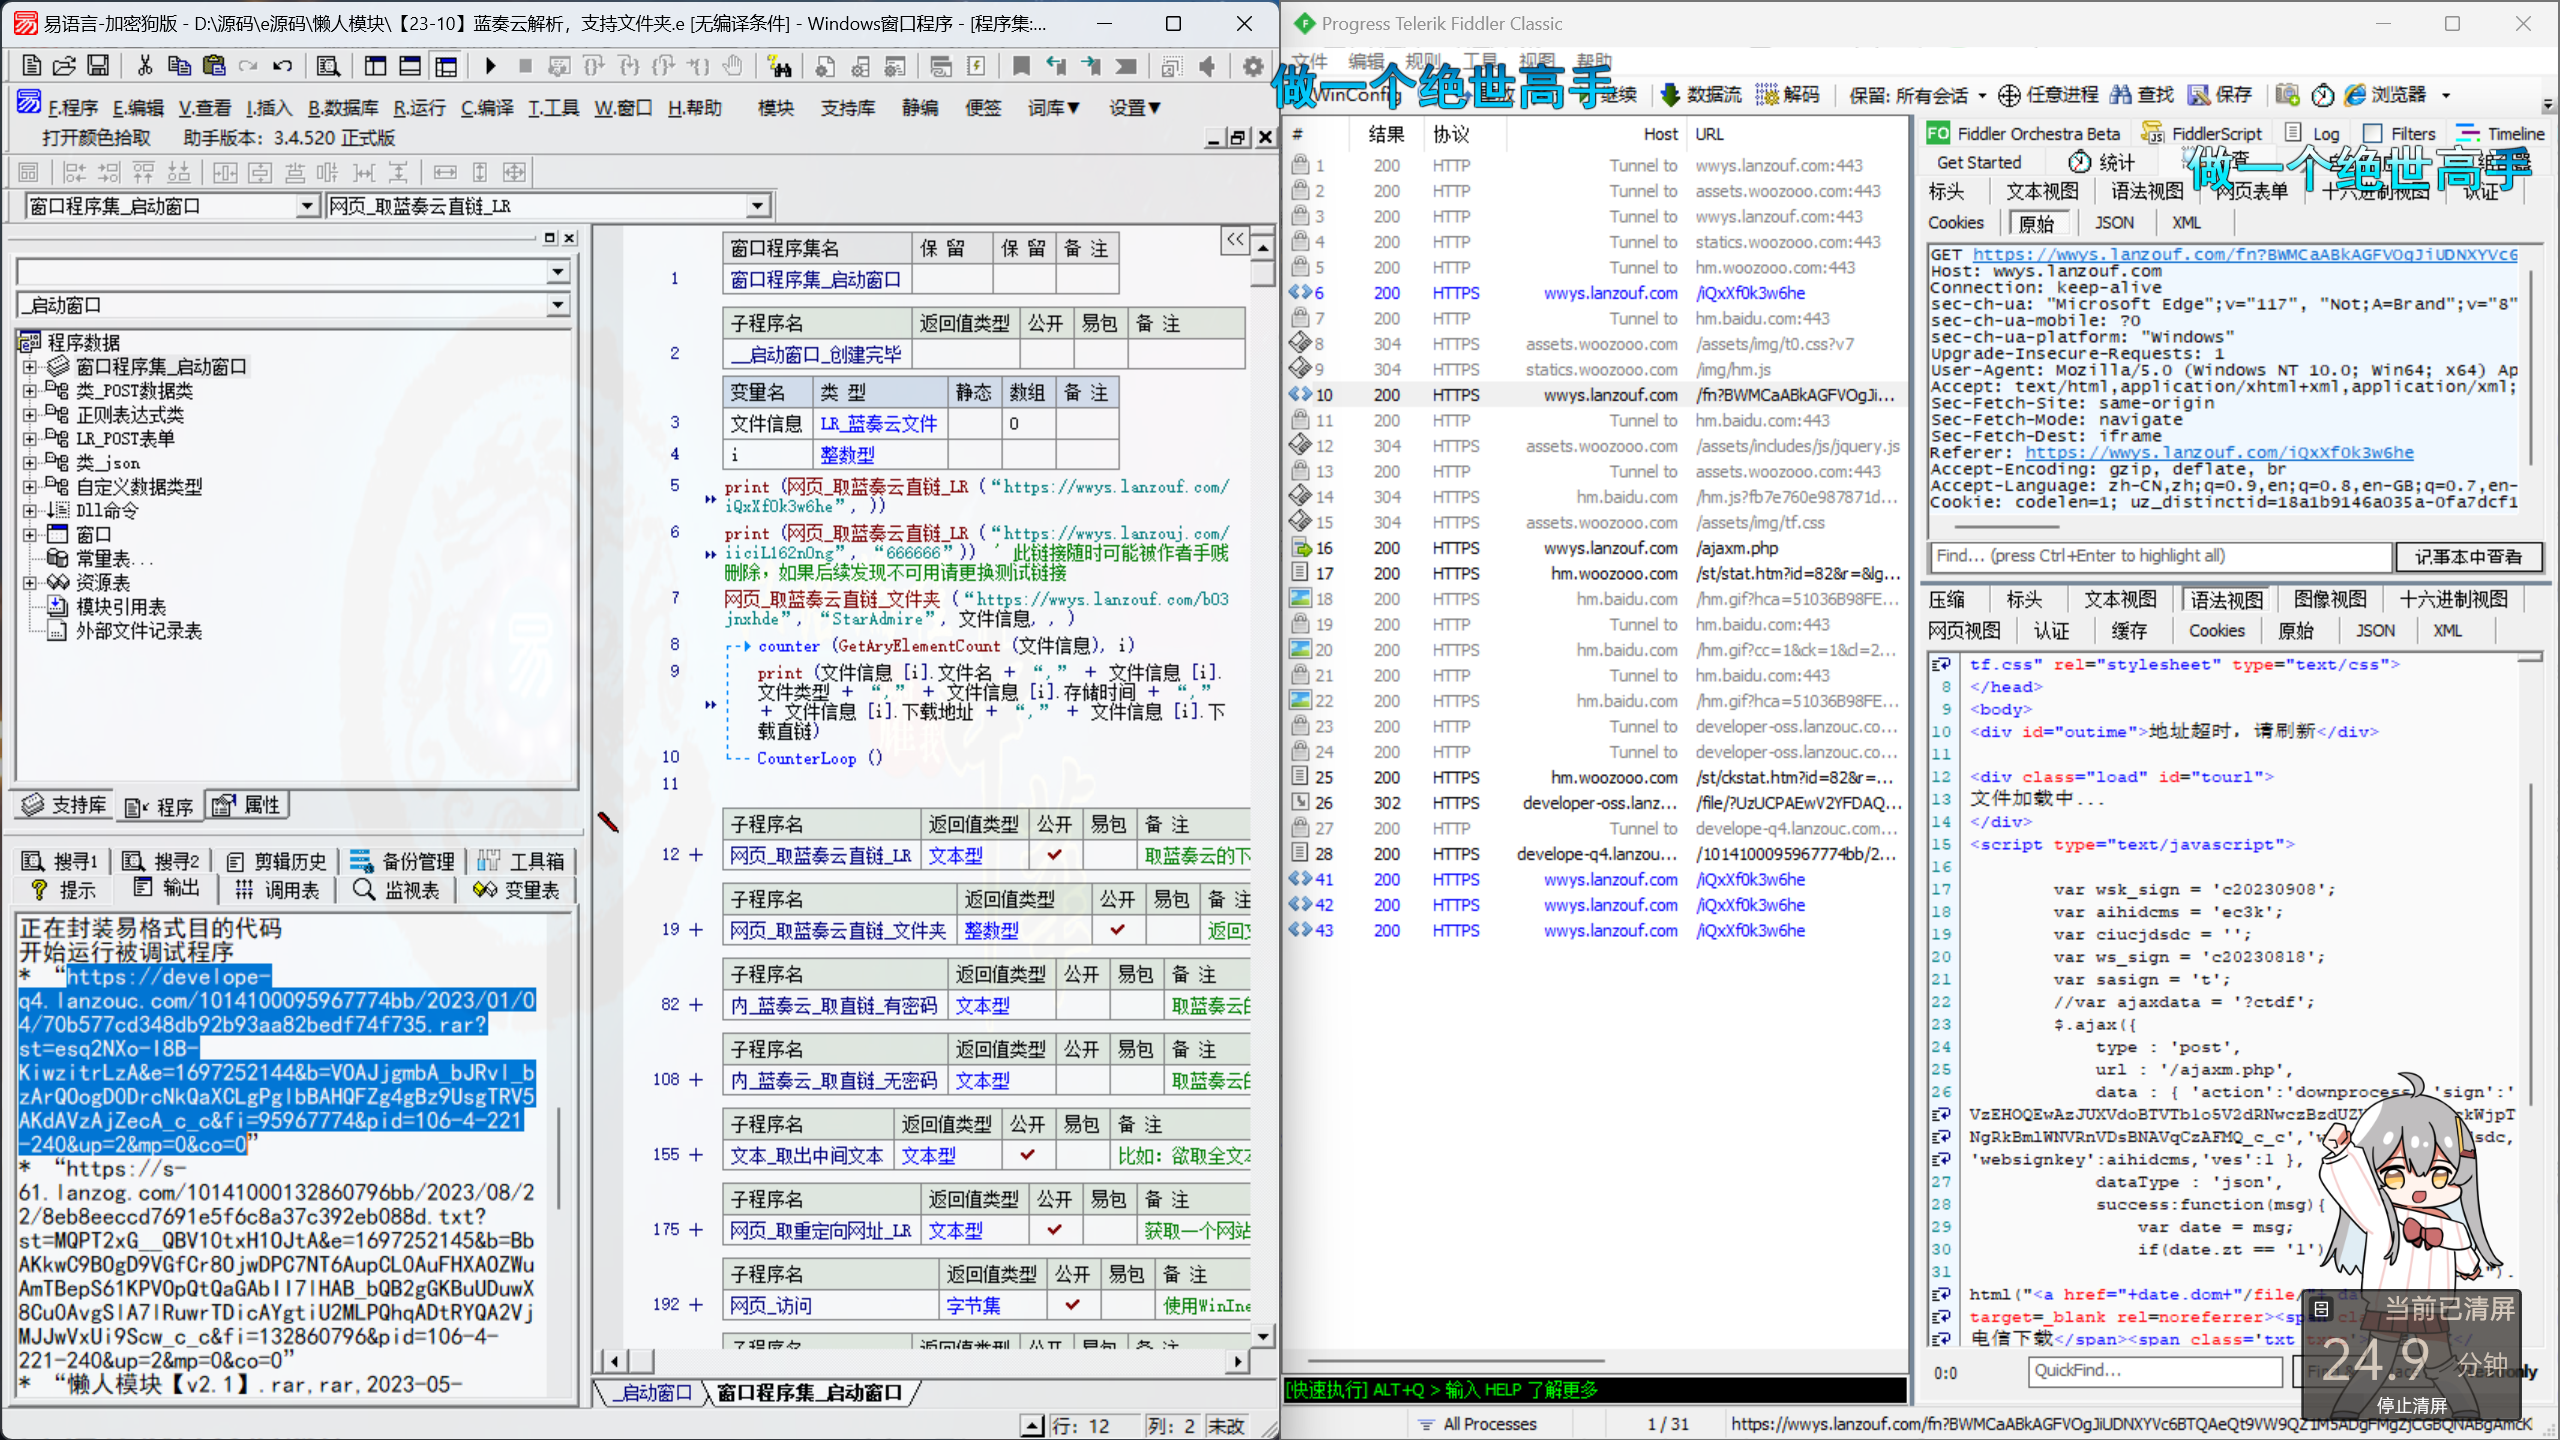
Task: Toggle 公开 check for 网页_访问 subroutine
Action: point(1072,1305)
